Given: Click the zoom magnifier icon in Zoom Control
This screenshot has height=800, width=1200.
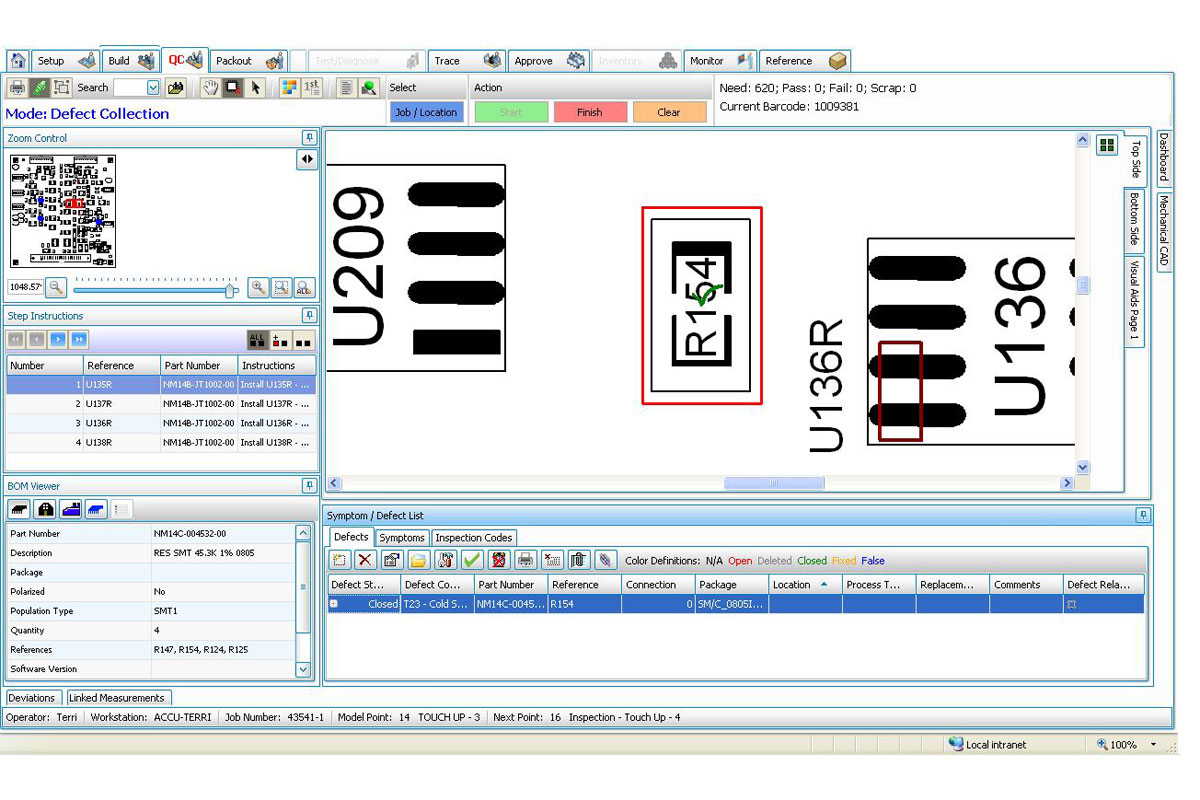Looking at the screenshot, I should [x=57, y=287].
